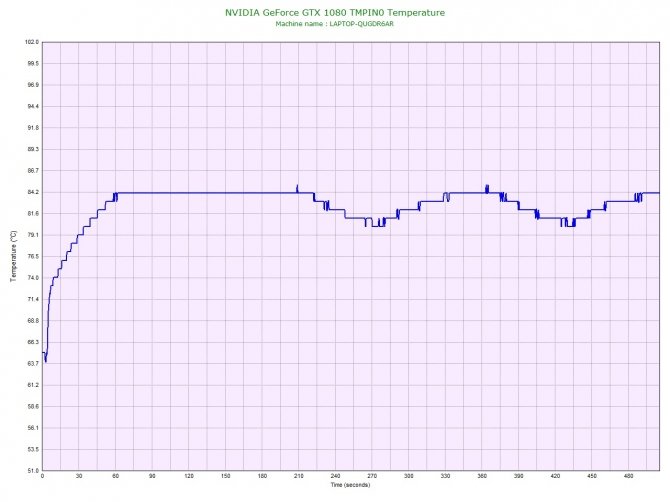Select the 270 seconds time label

coord(372,476)
